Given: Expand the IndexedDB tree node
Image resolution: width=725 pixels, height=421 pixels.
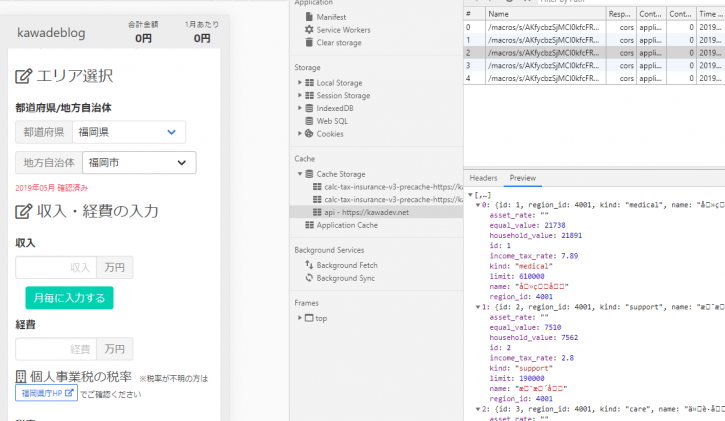Looking at the screenshot, I should coord(300,108).
